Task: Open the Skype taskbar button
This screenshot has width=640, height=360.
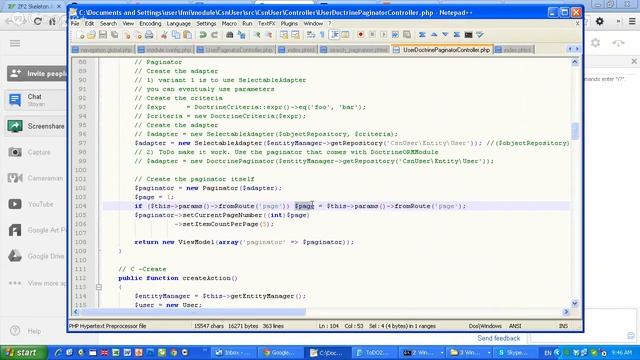Action: pyautogui.click(x=513, y=353)
